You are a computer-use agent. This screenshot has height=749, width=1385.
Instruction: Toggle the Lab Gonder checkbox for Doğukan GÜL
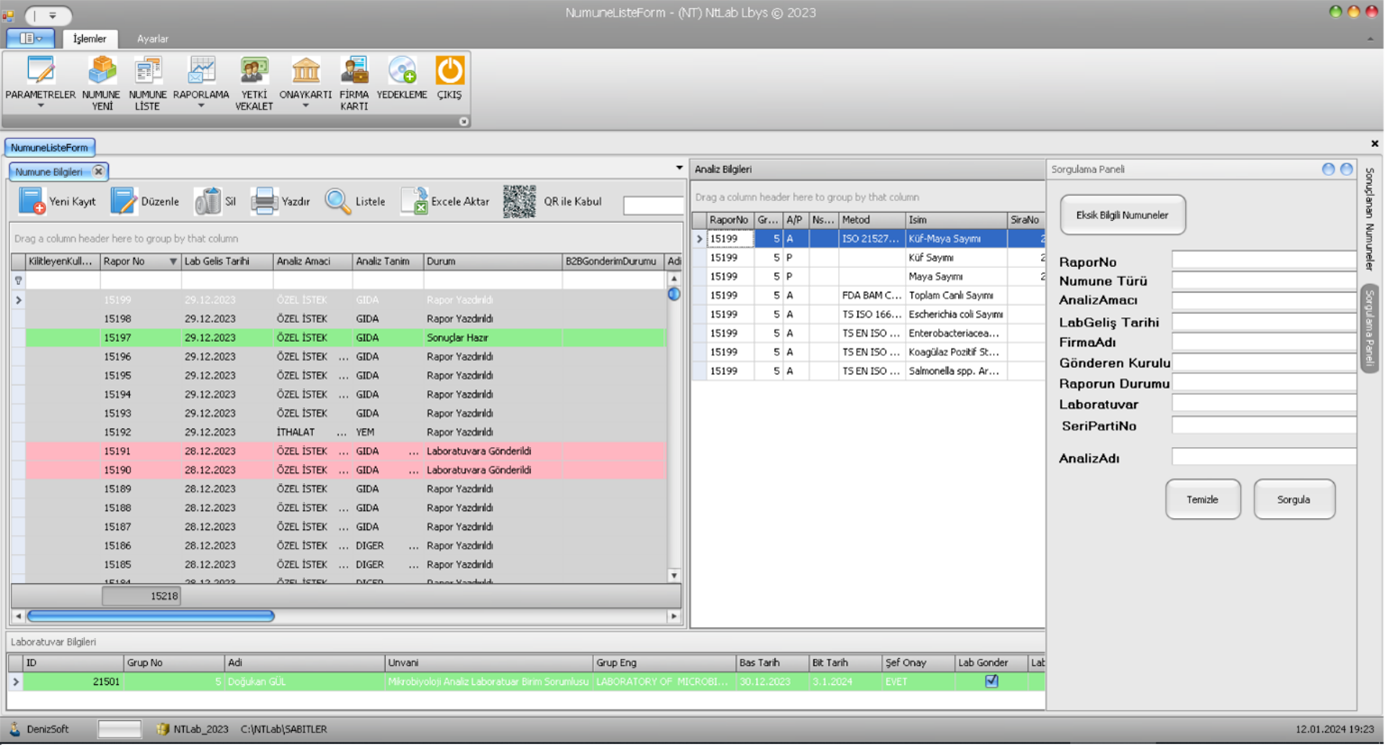pyautogui.click(x=991, y=681)
